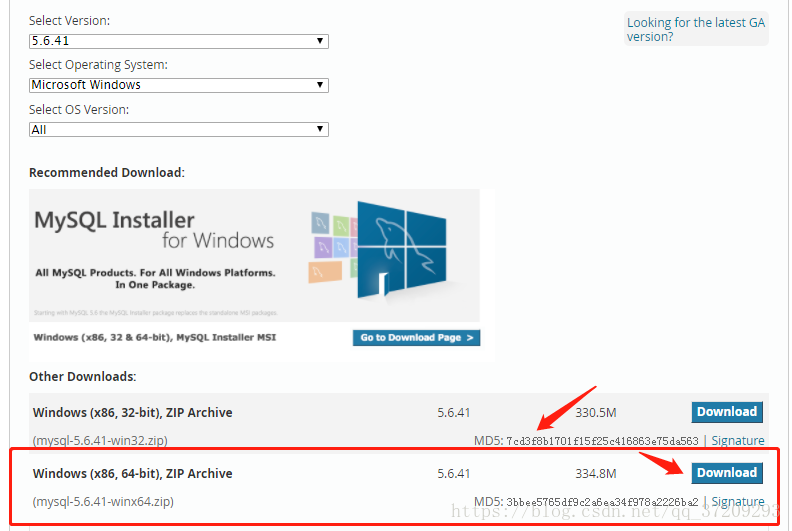Click the "Recommended Download:" heading
The width and height of the screenshot is (792, 531).
tap(107, 173)
